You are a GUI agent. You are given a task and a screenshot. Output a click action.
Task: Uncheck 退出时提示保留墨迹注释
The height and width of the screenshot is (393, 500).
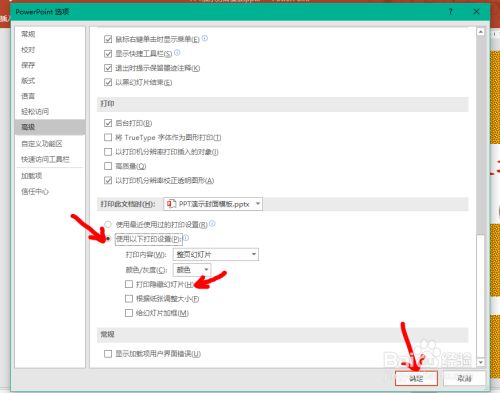coord(108,68)
